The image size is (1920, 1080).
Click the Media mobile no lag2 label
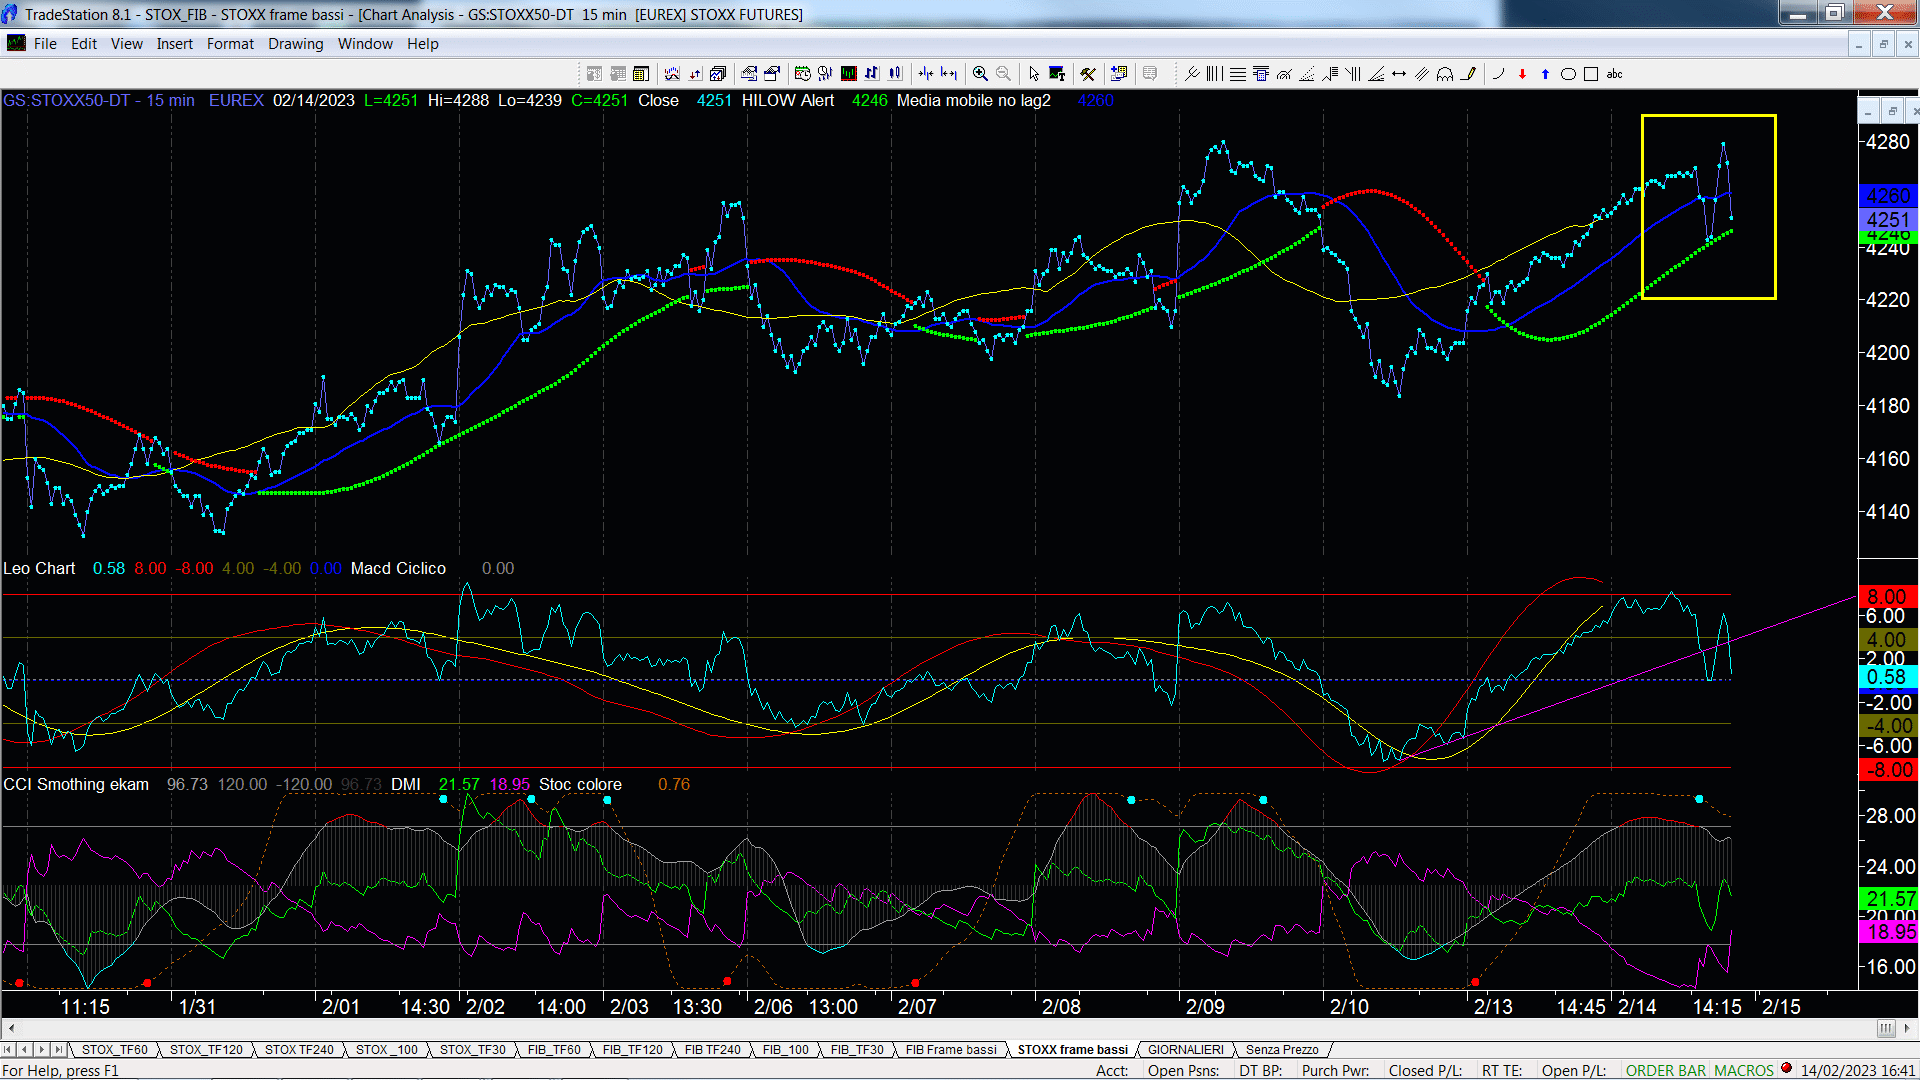tap(974, 100)
